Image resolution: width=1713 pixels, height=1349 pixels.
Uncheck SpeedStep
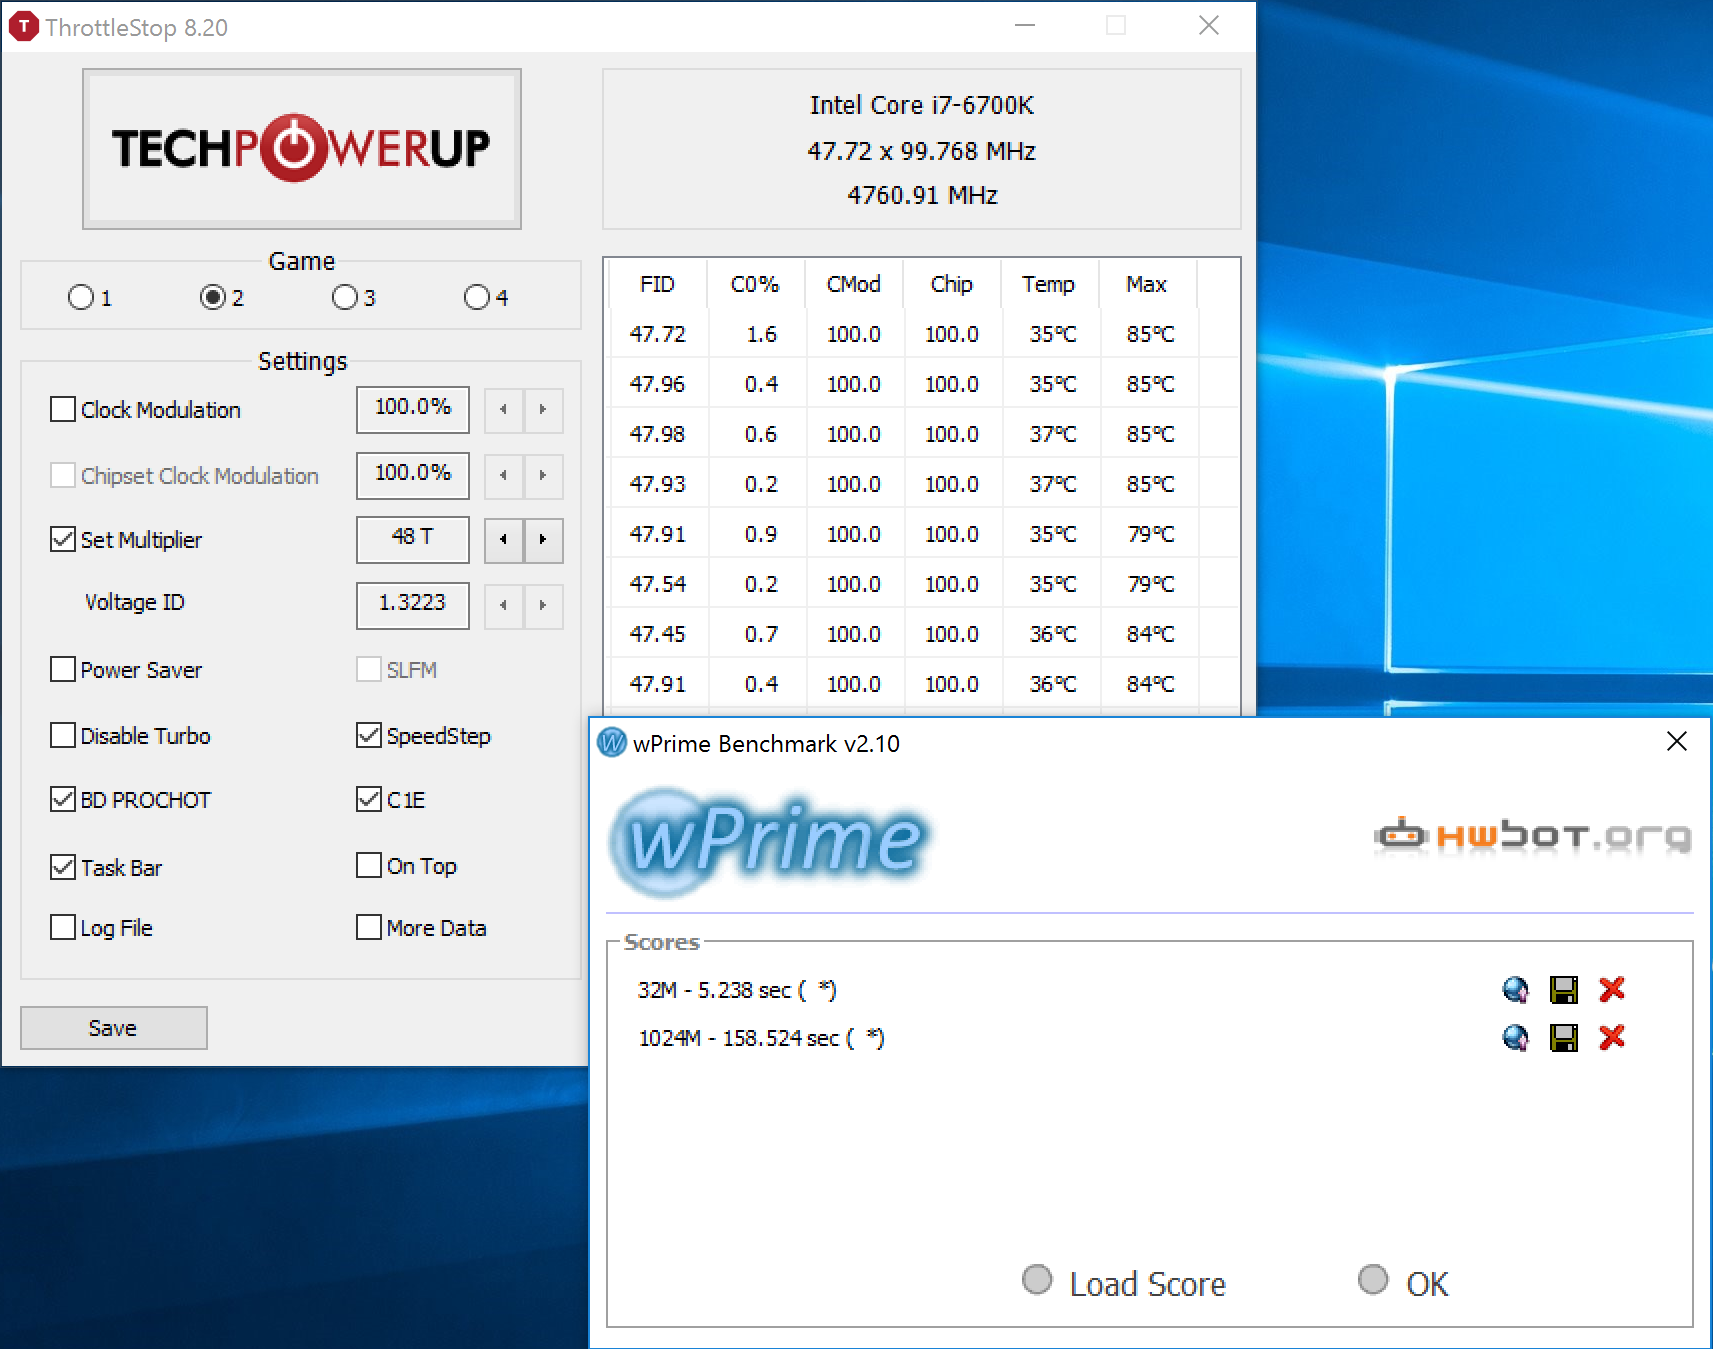pos(369,735)
